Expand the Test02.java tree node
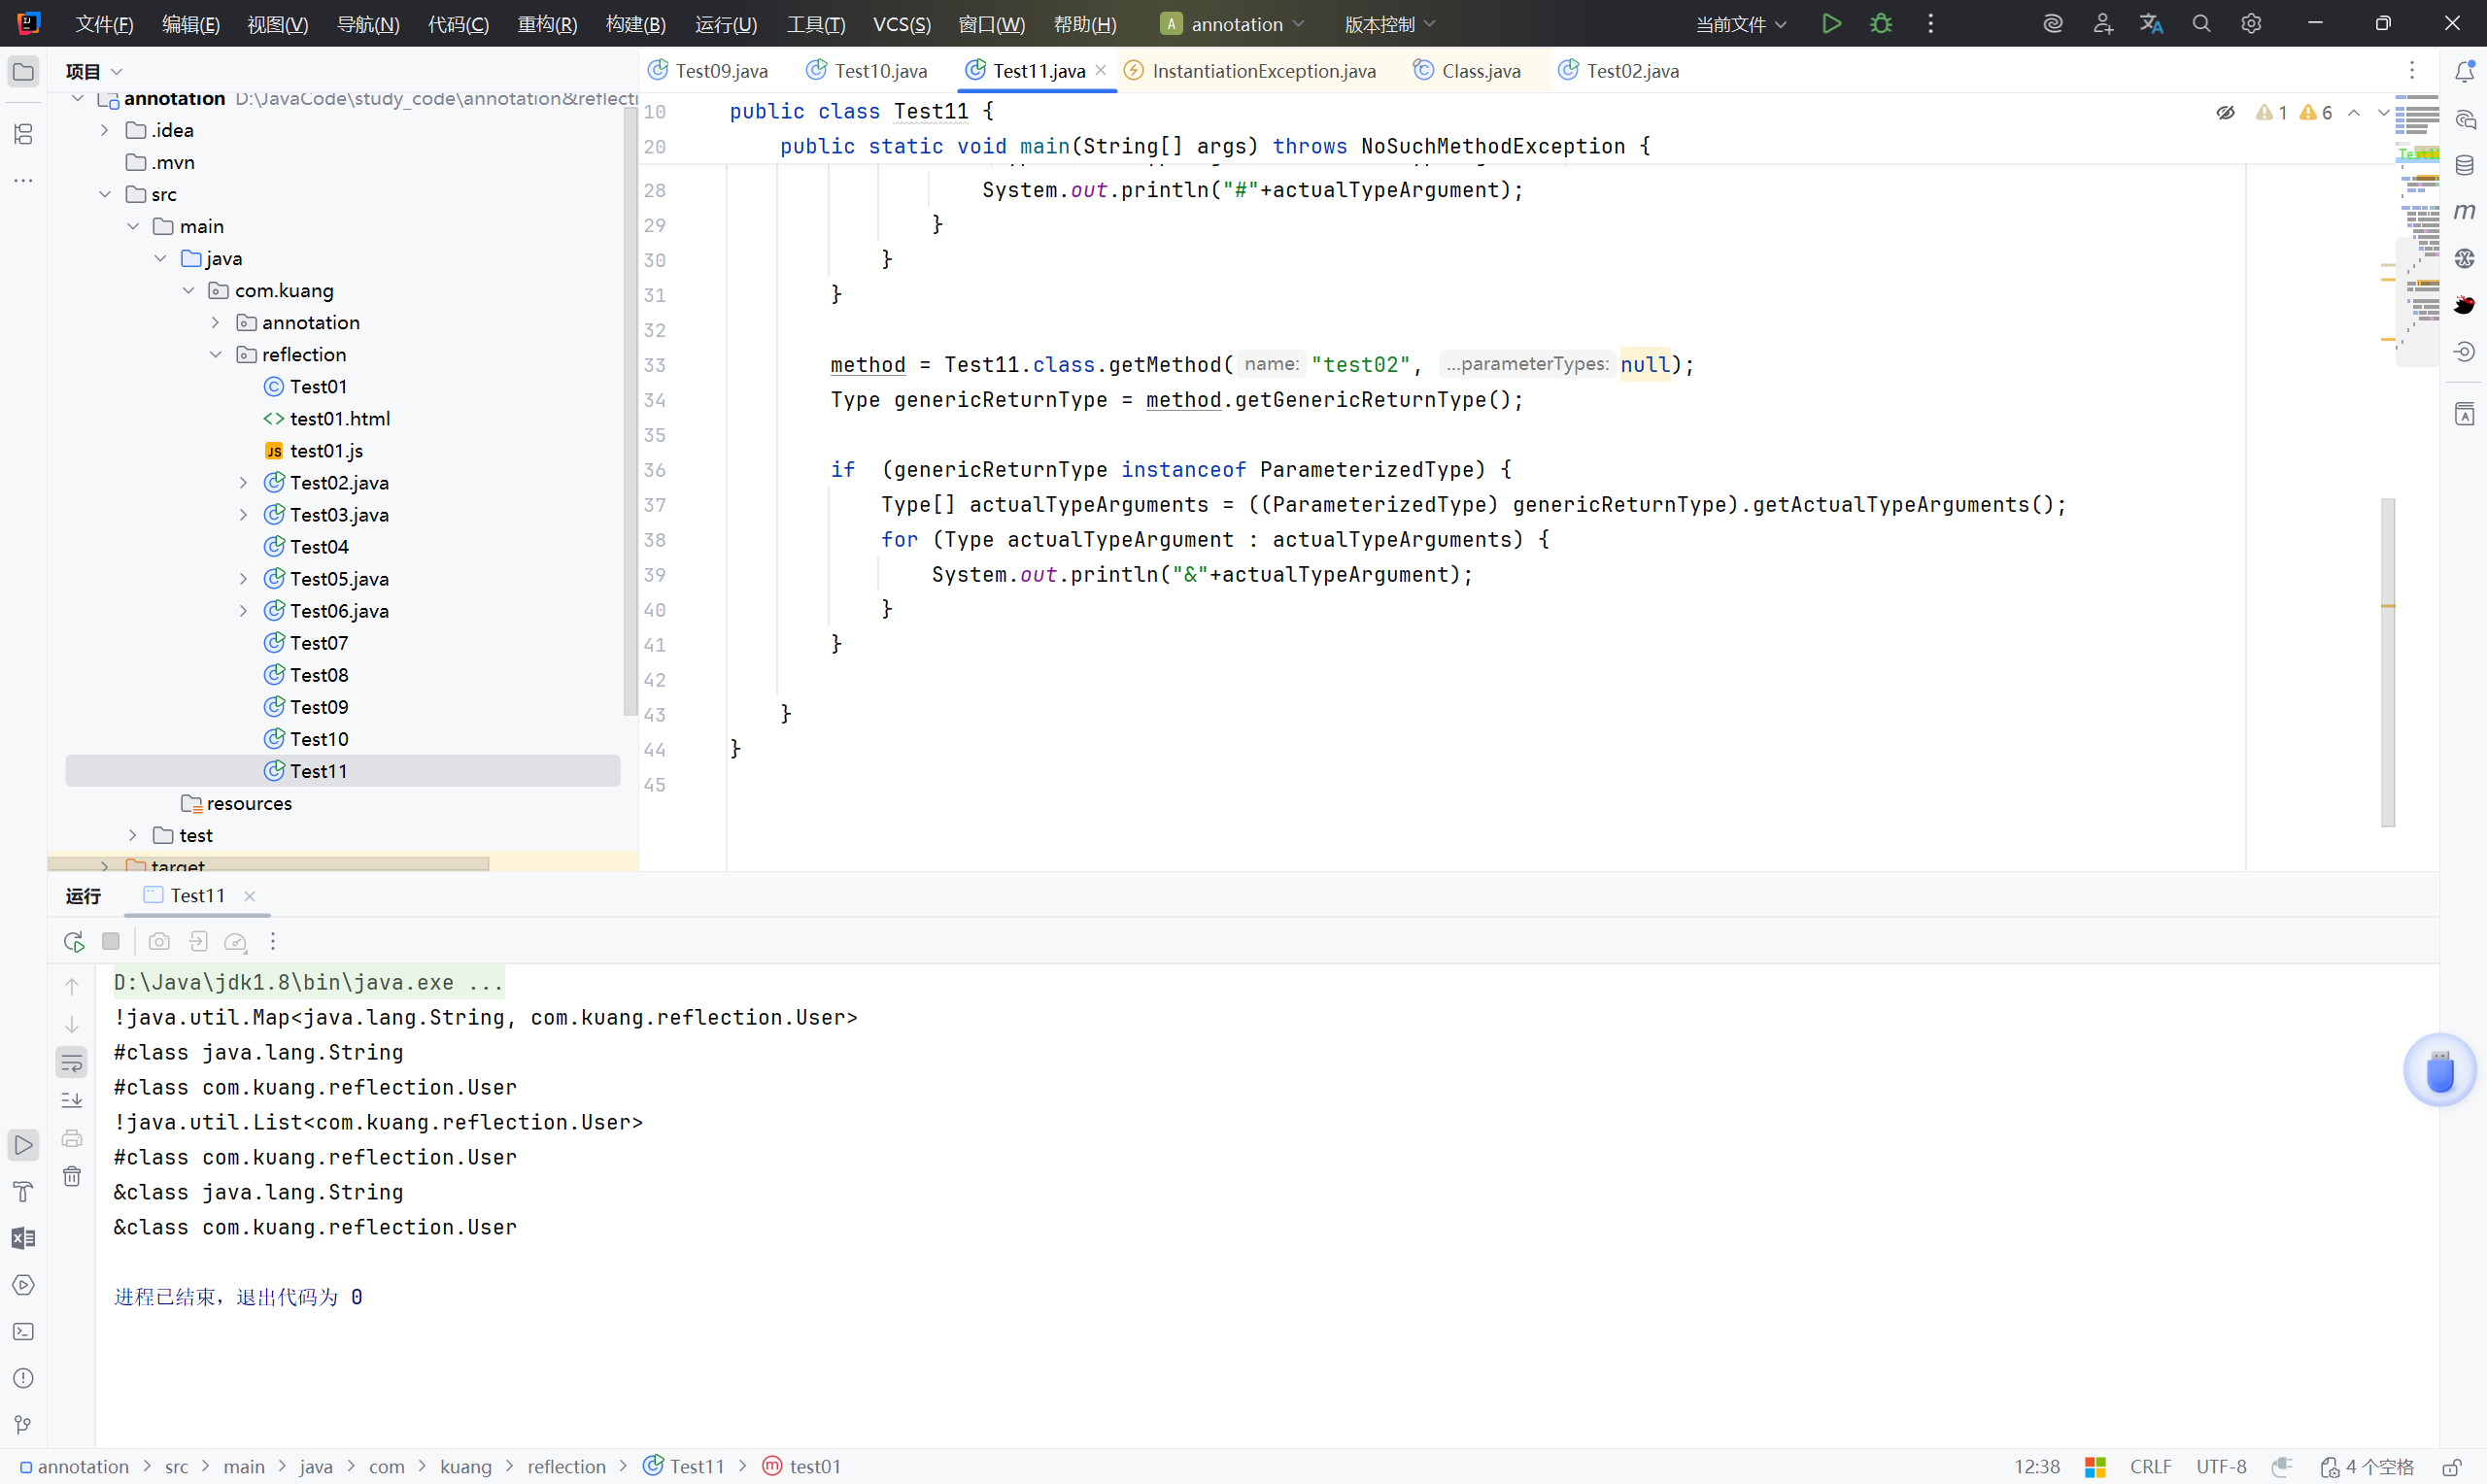2487x1484 pixels. tap(243, 483)
